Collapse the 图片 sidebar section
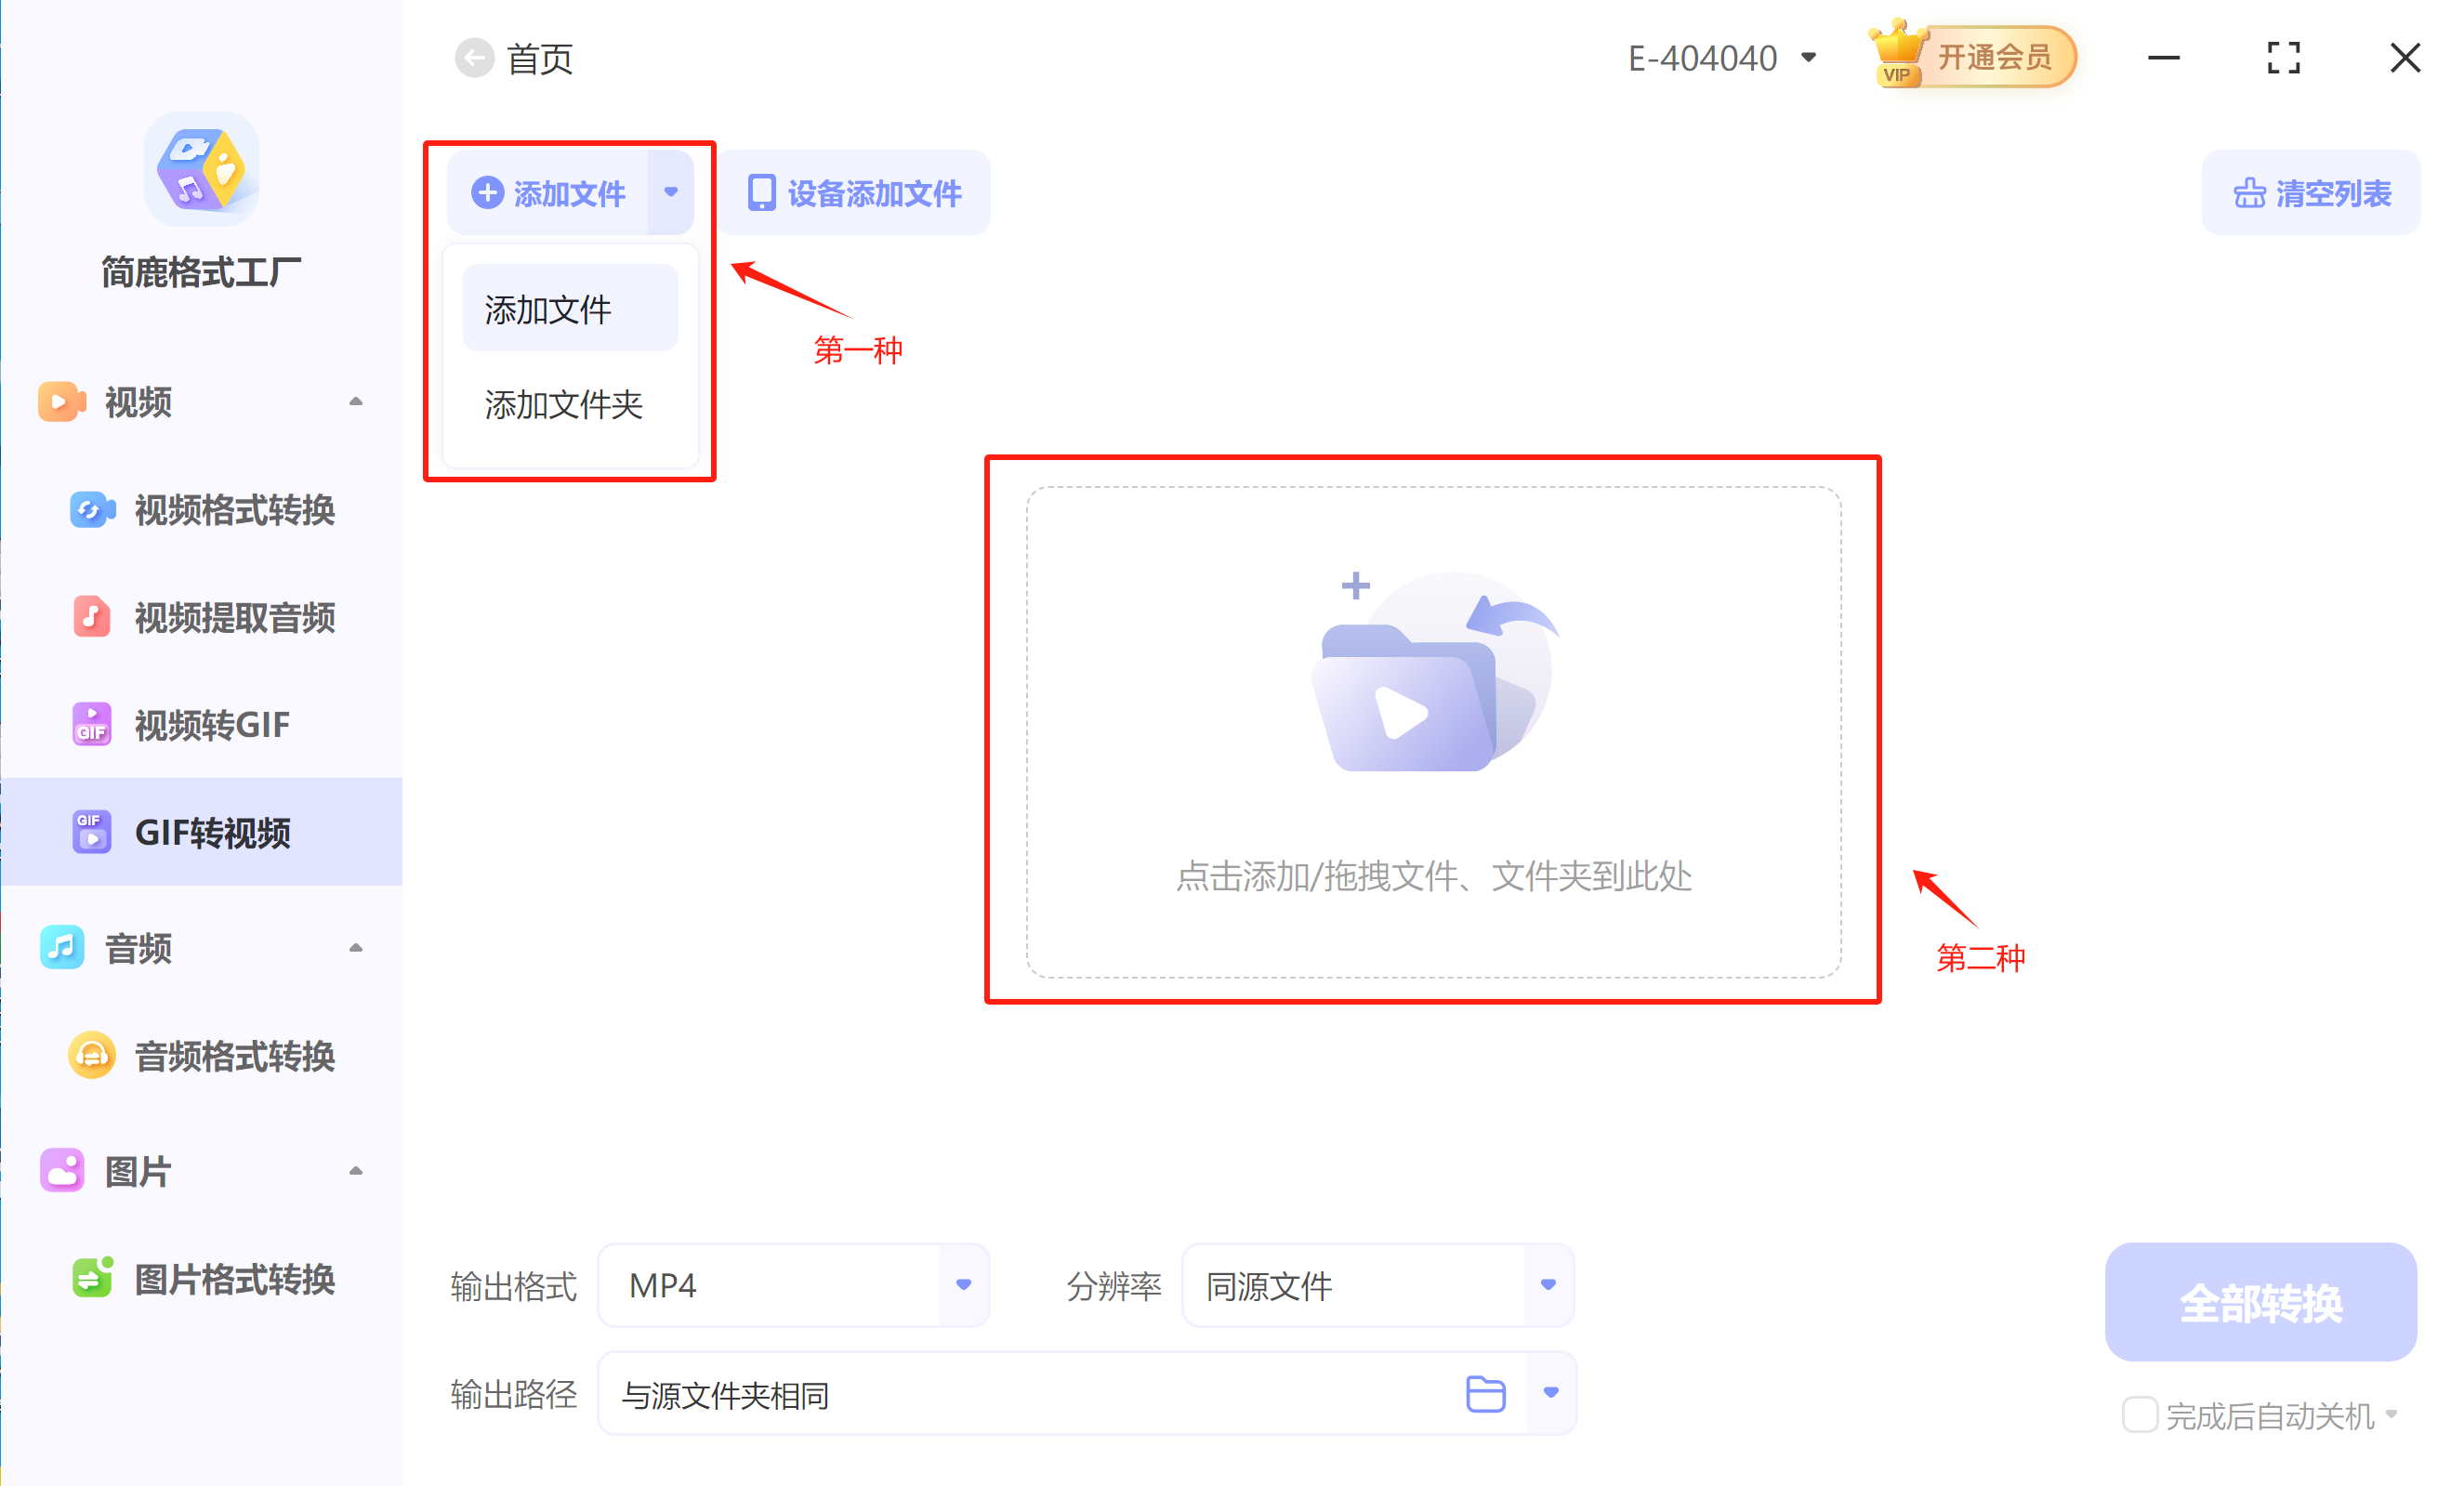Image resolution: width=2464 pixels, height=1486 pixels. tap(355, 1171)
